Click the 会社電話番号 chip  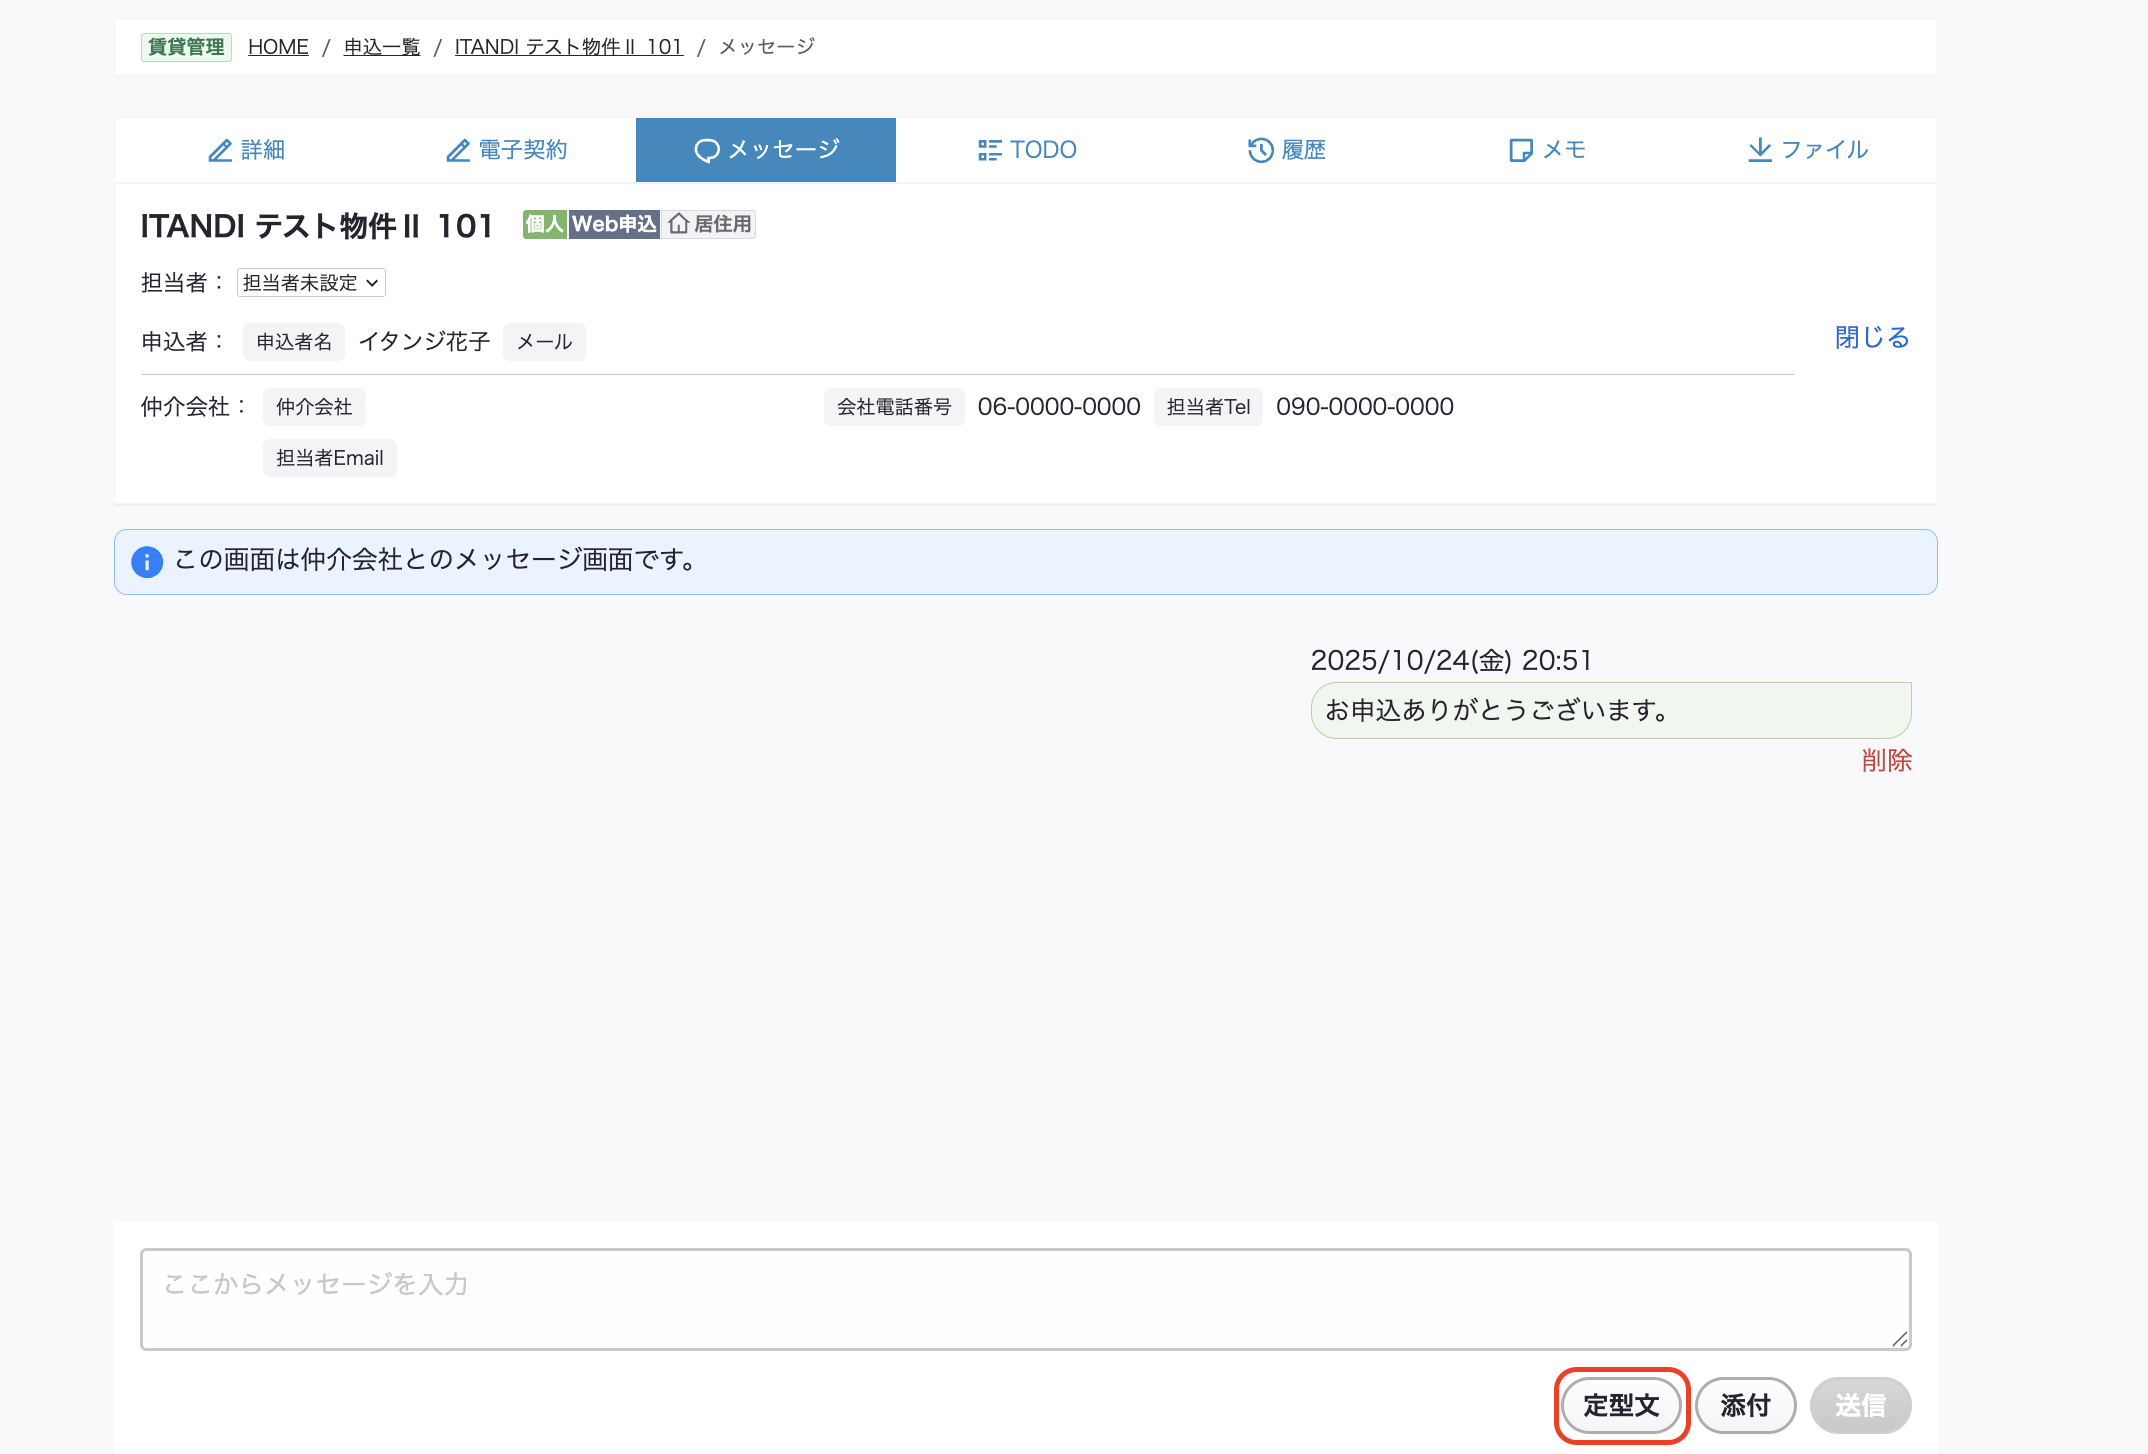894,407
